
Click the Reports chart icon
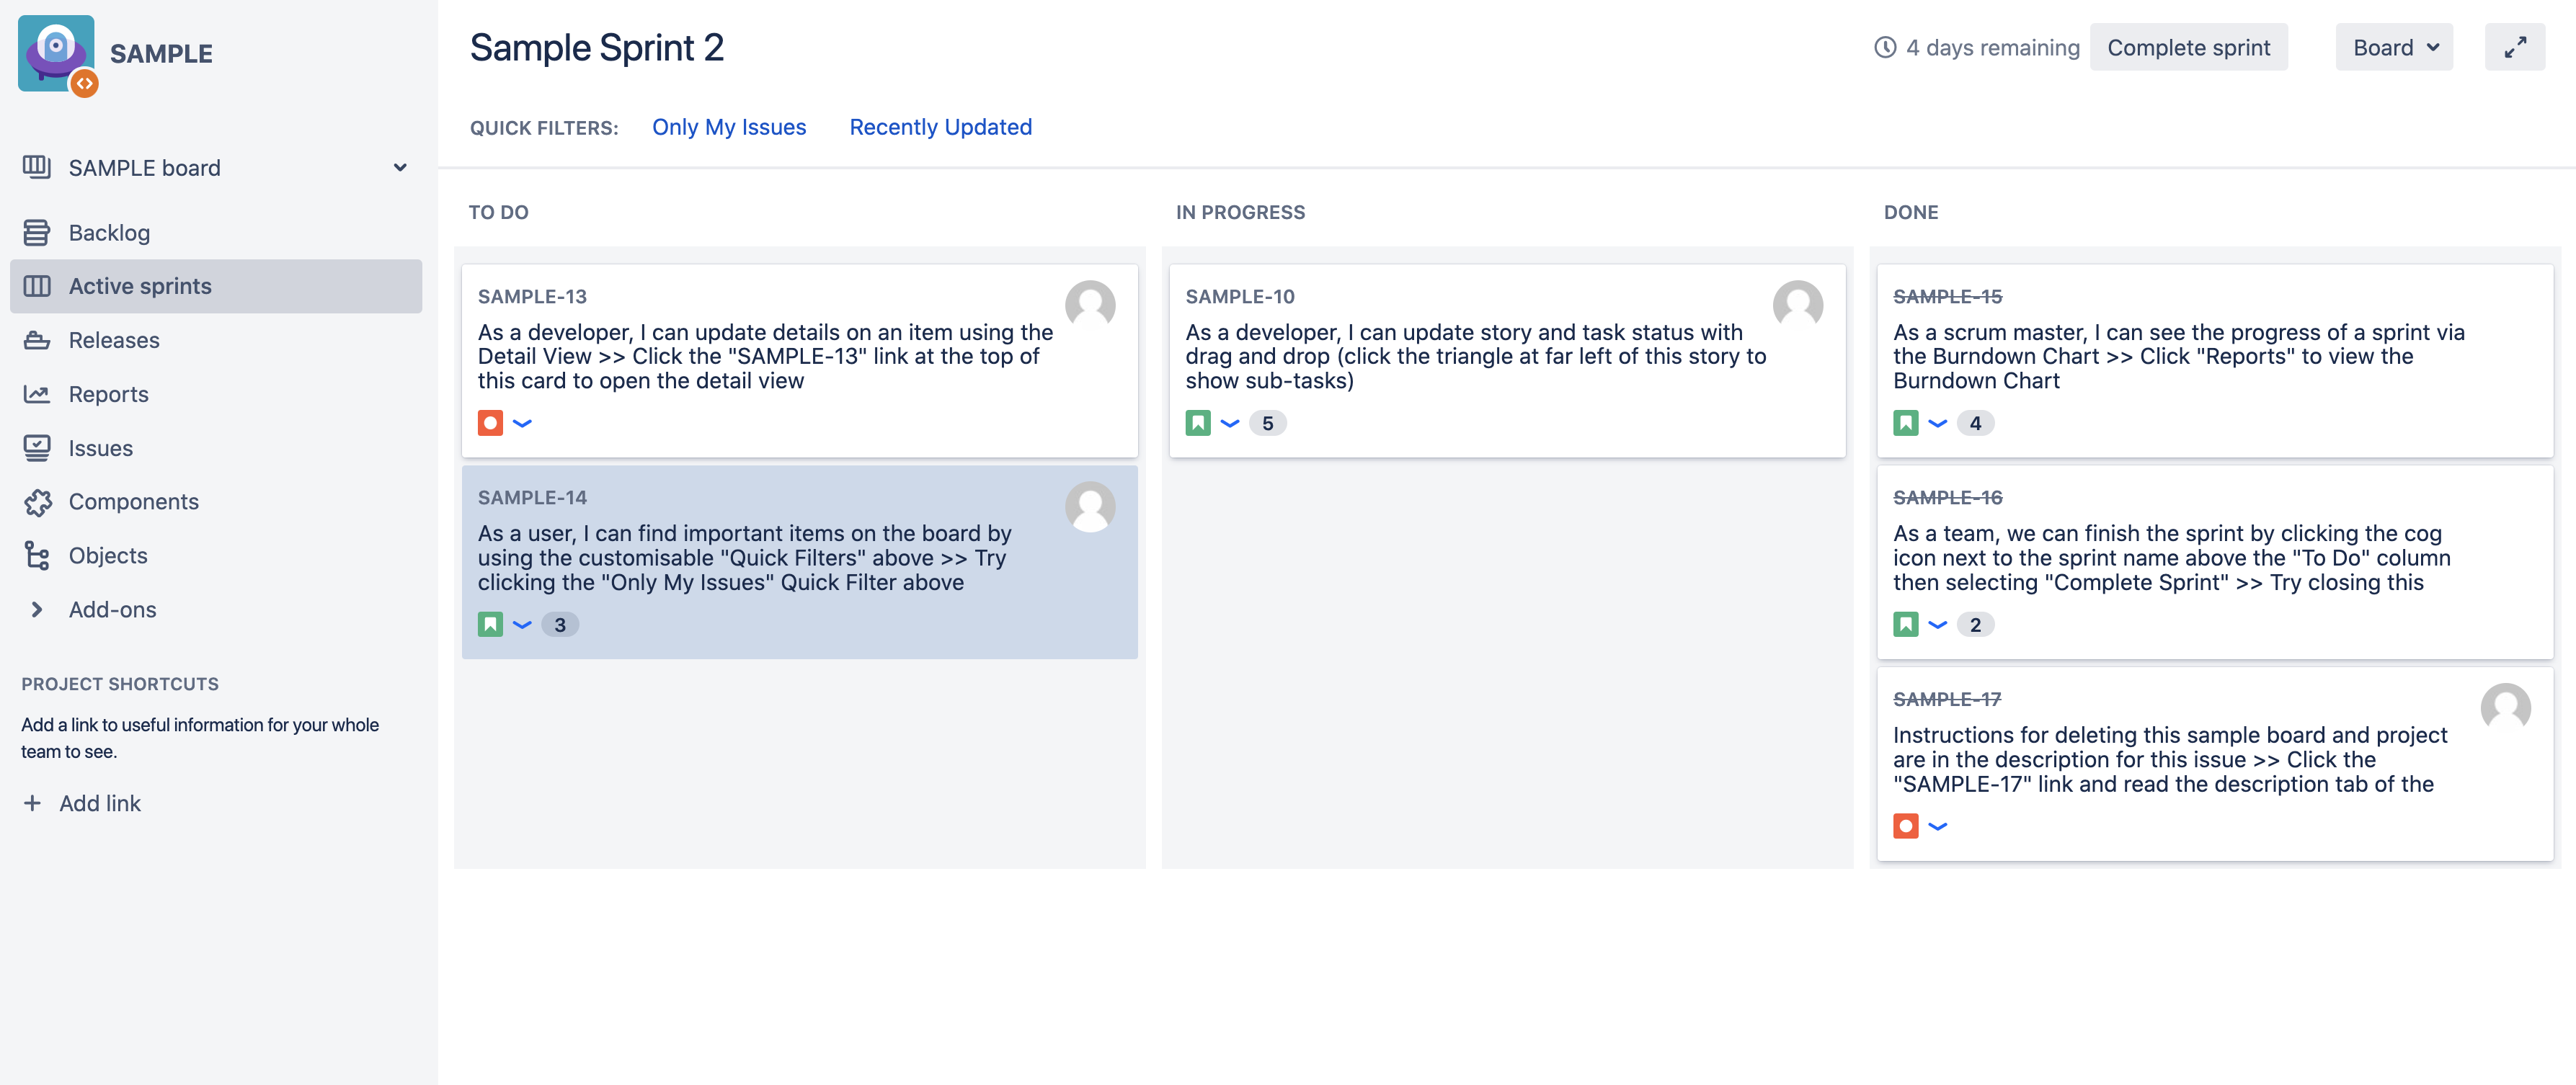point(37,395)
